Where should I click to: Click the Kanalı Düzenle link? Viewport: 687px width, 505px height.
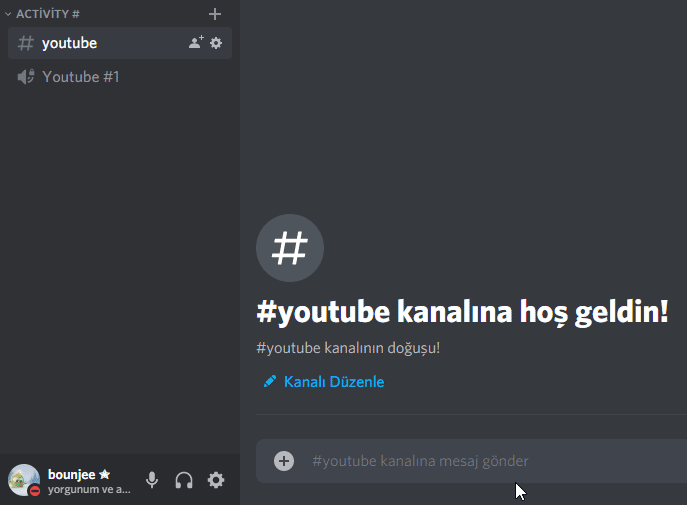334,382
